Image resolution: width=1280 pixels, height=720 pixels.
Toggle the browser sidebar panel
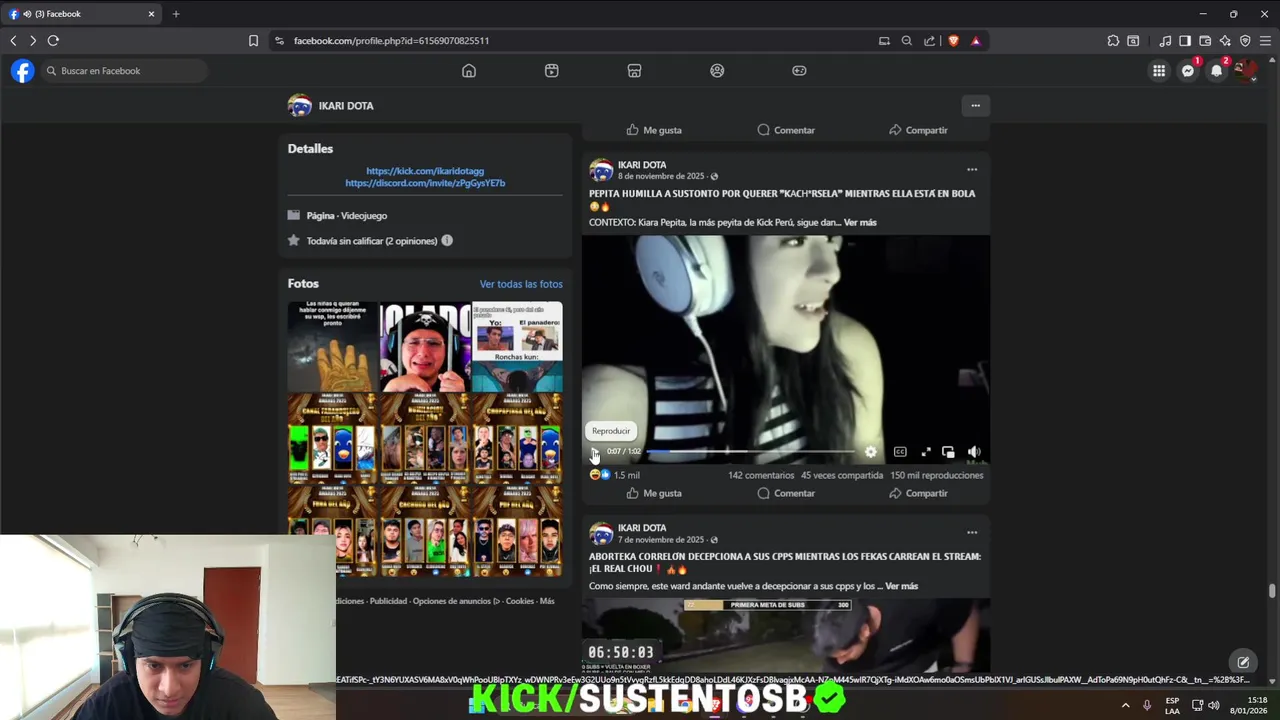click(x=1185, y=41)
